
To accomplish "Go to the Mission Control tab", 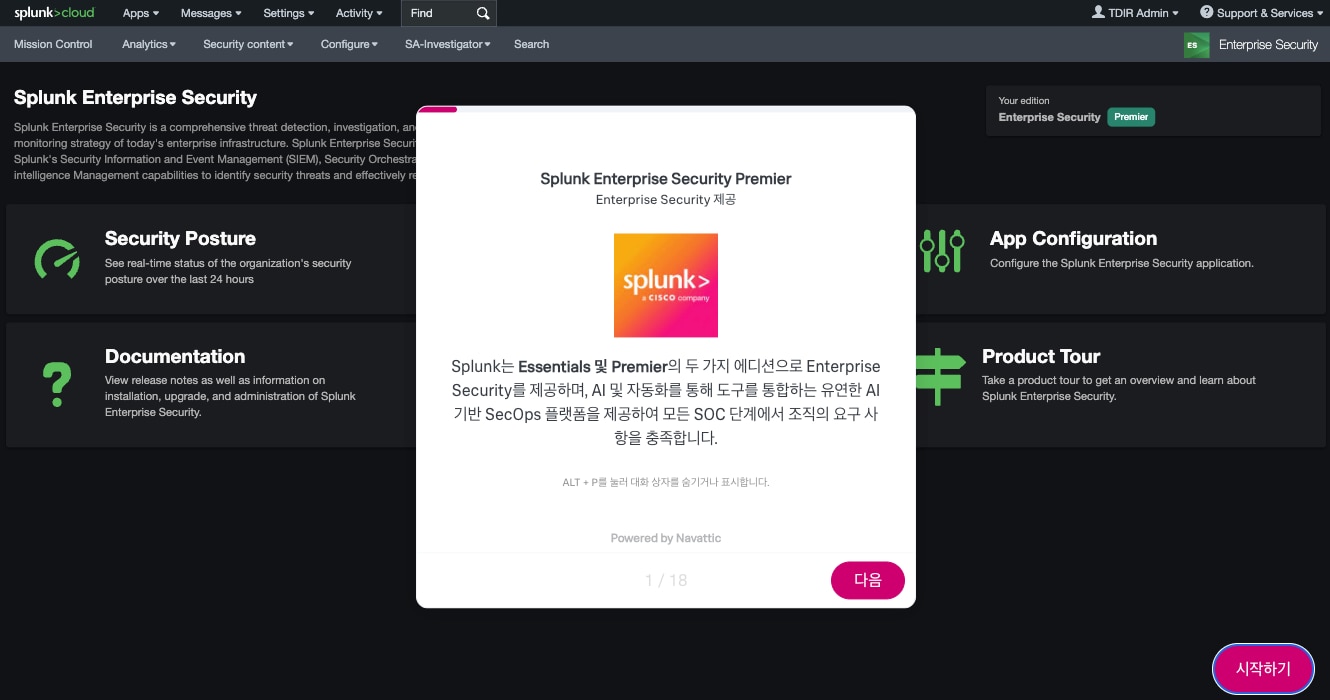I will pyautogui.click(x=53, y=44).
